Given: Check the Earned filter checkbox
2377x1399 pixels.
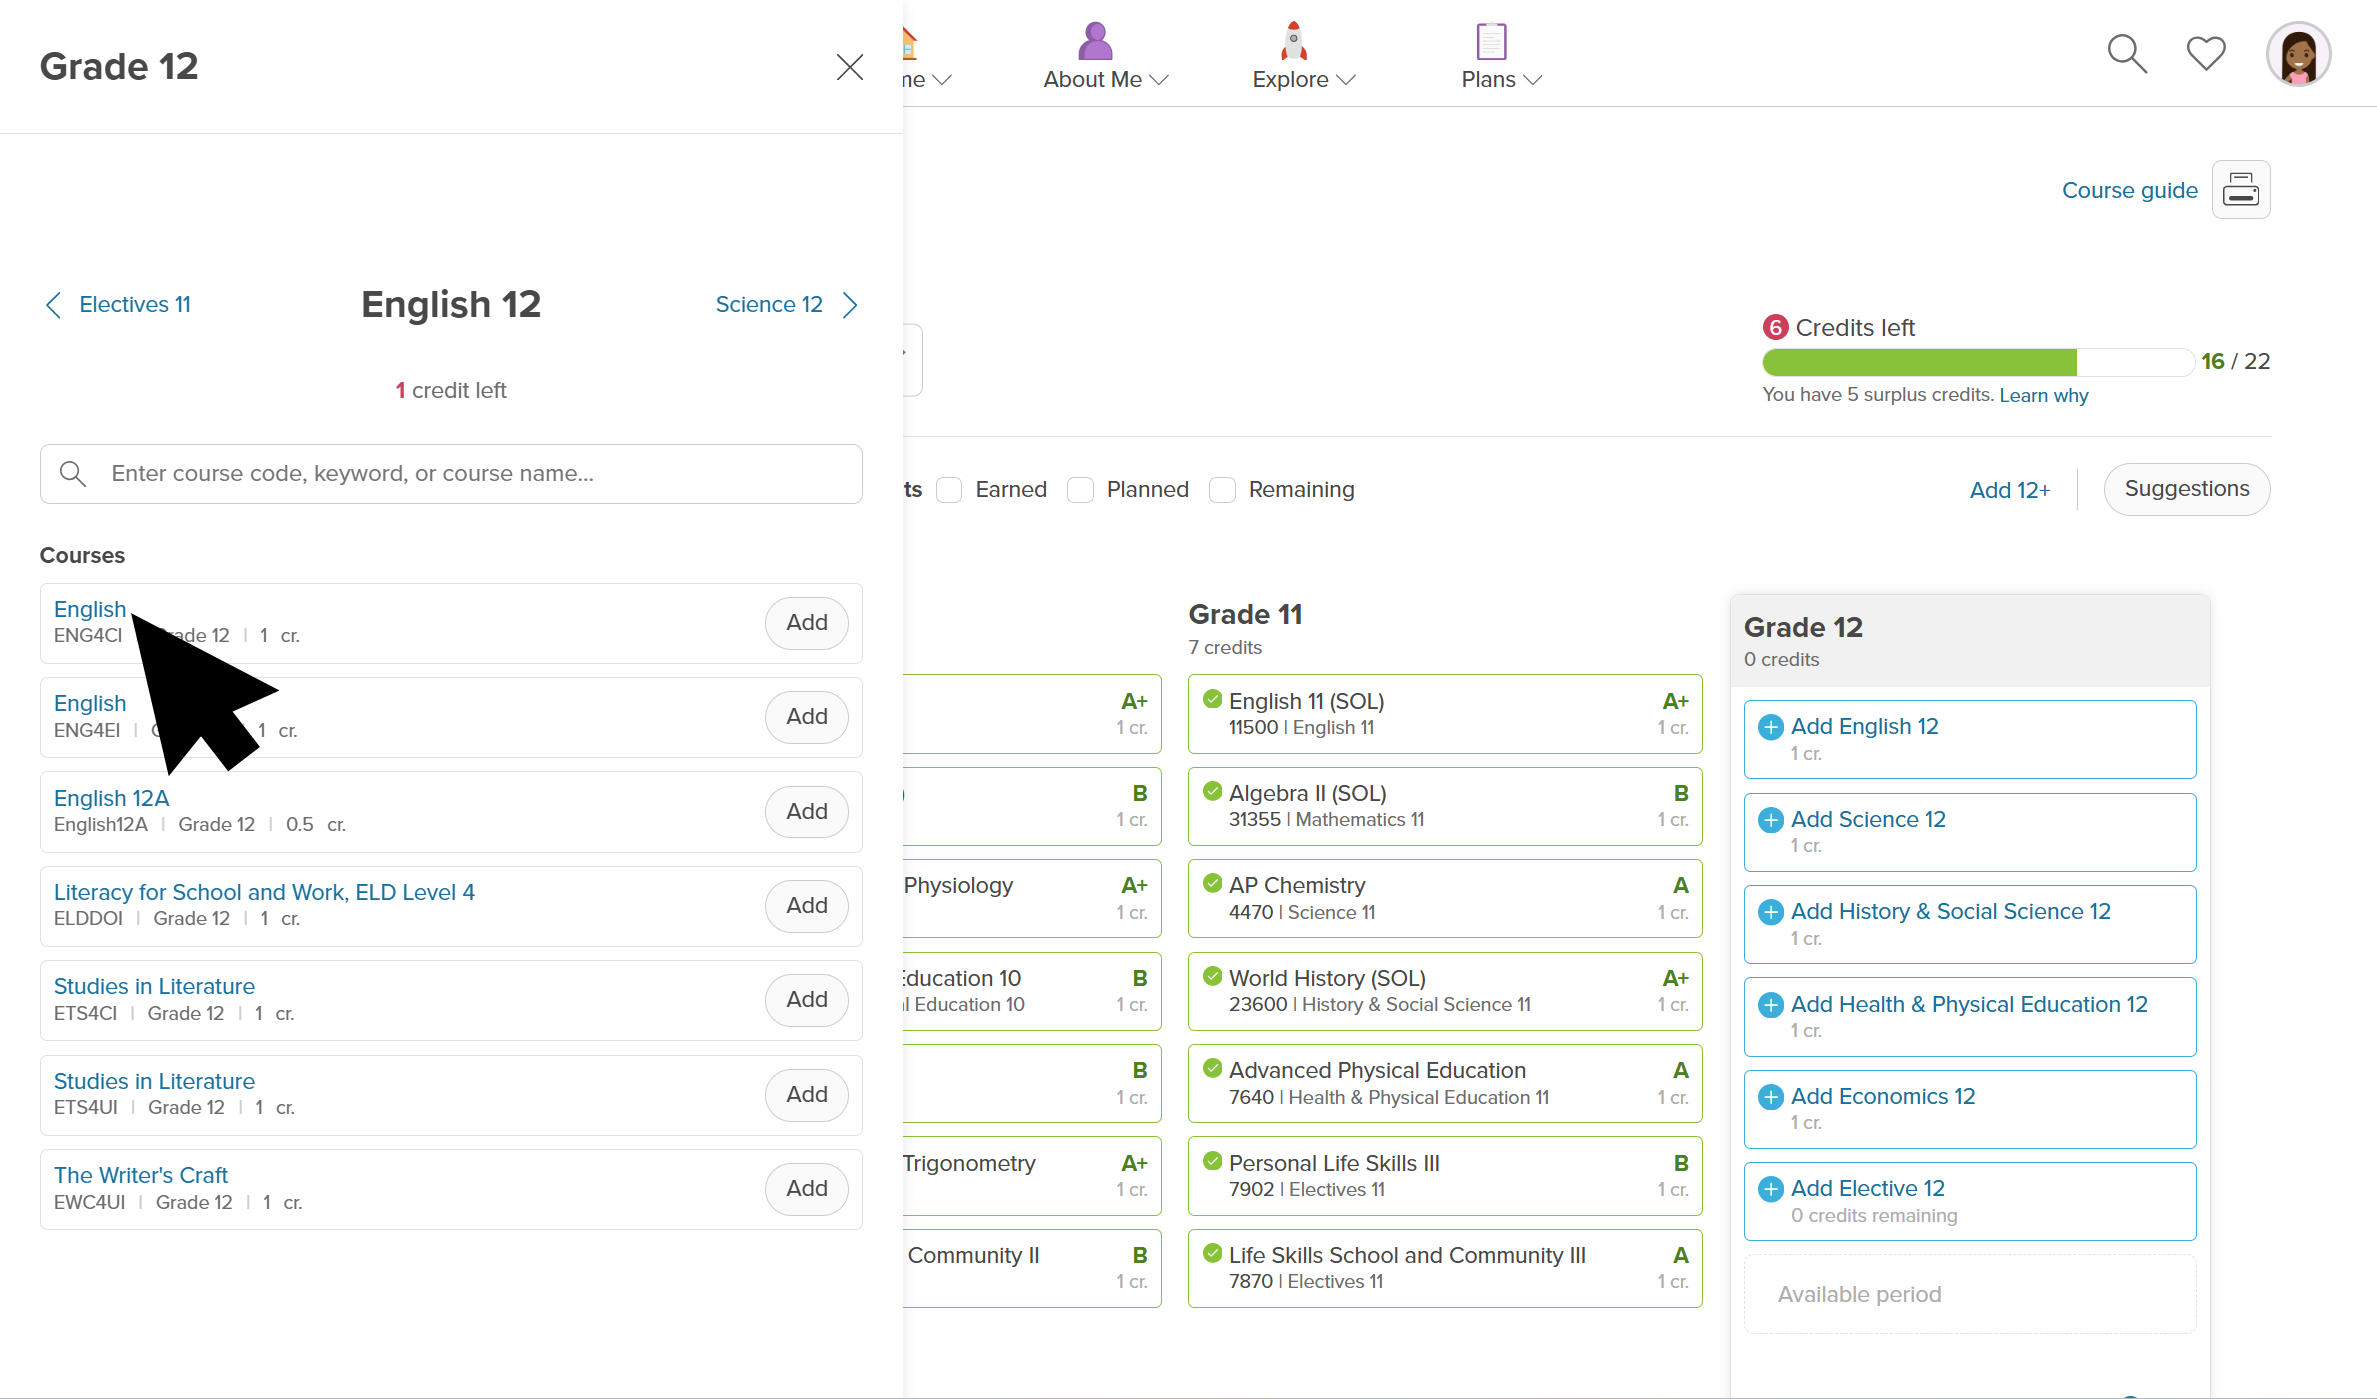Looking at the screenshot, I should coord(949,490).
